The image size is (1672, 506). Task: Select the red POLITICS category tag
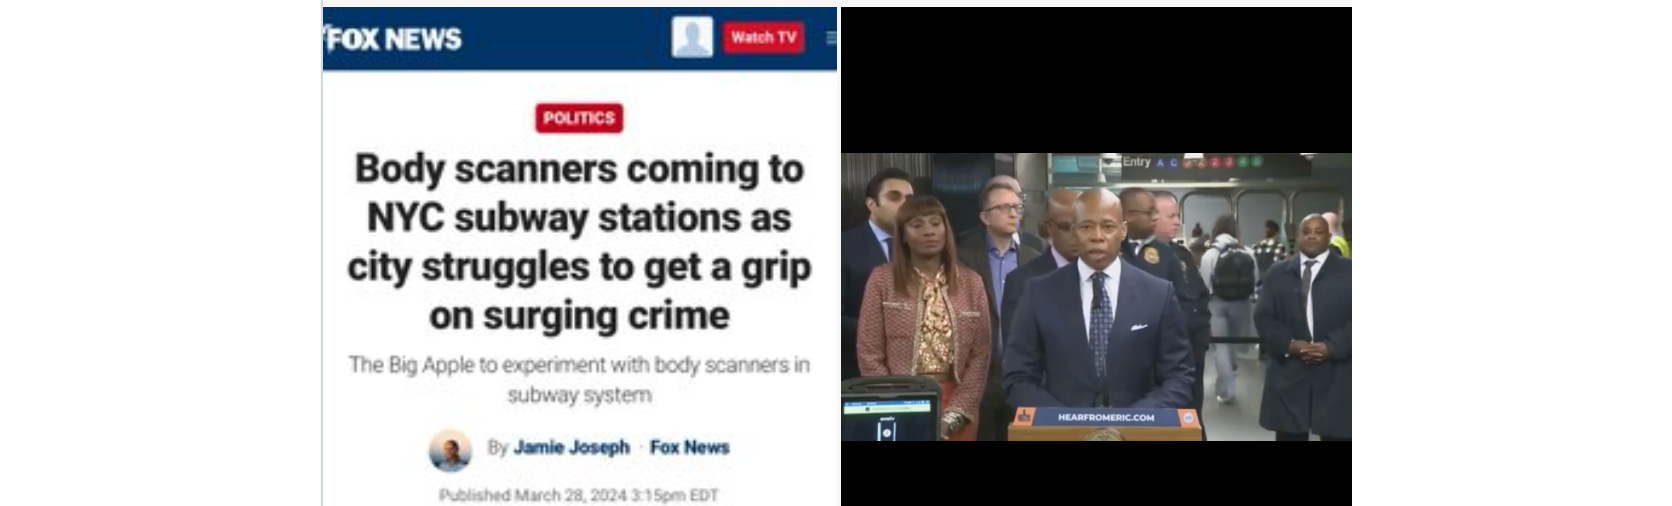[579, 118]
